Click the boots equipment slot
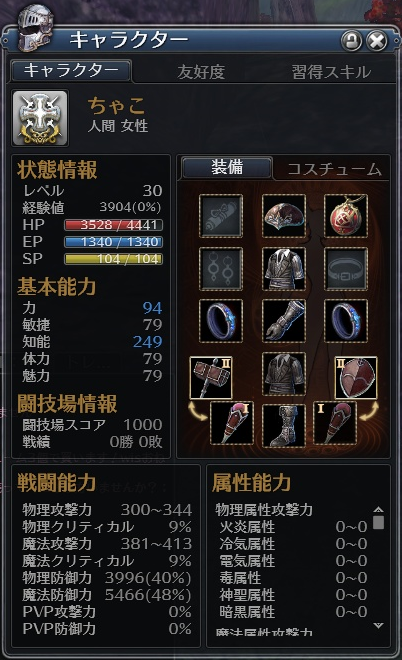Image resolution: width=402 pixels, height=660 pixels. (x=284, y=426)
